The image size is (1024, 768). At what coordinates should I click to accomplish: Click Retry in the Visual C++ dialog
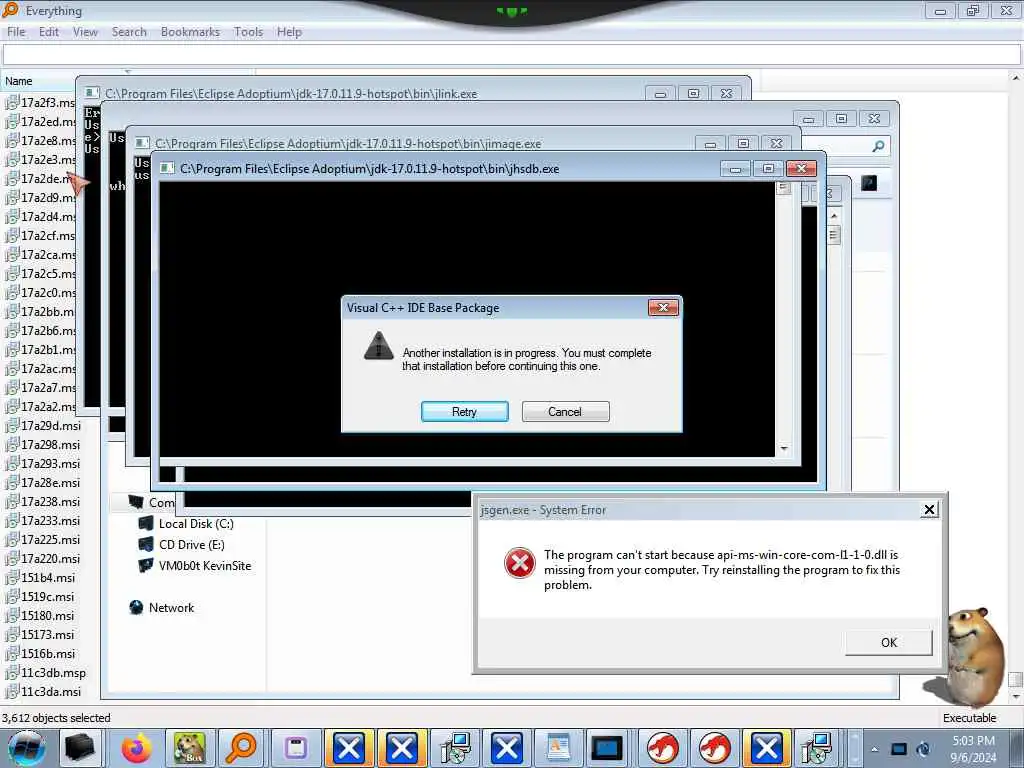pos(464,411)
